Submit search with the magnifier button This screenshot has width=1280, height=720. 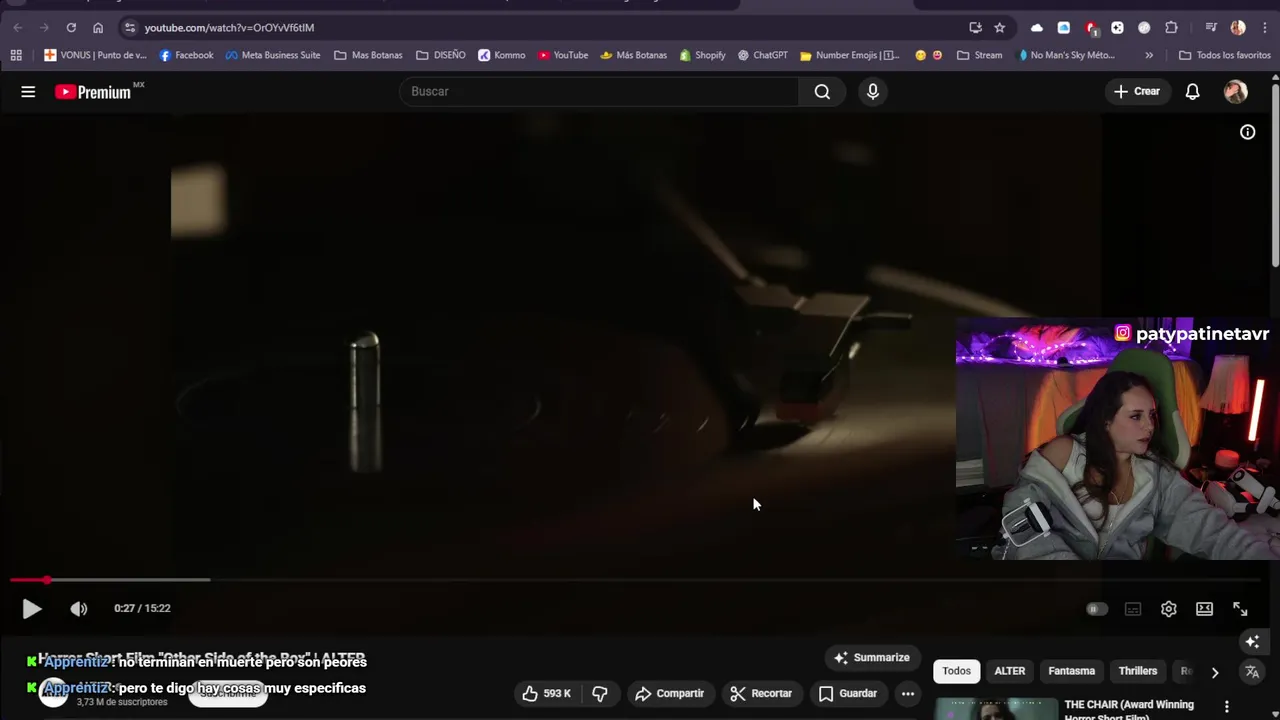click(822, 92)
